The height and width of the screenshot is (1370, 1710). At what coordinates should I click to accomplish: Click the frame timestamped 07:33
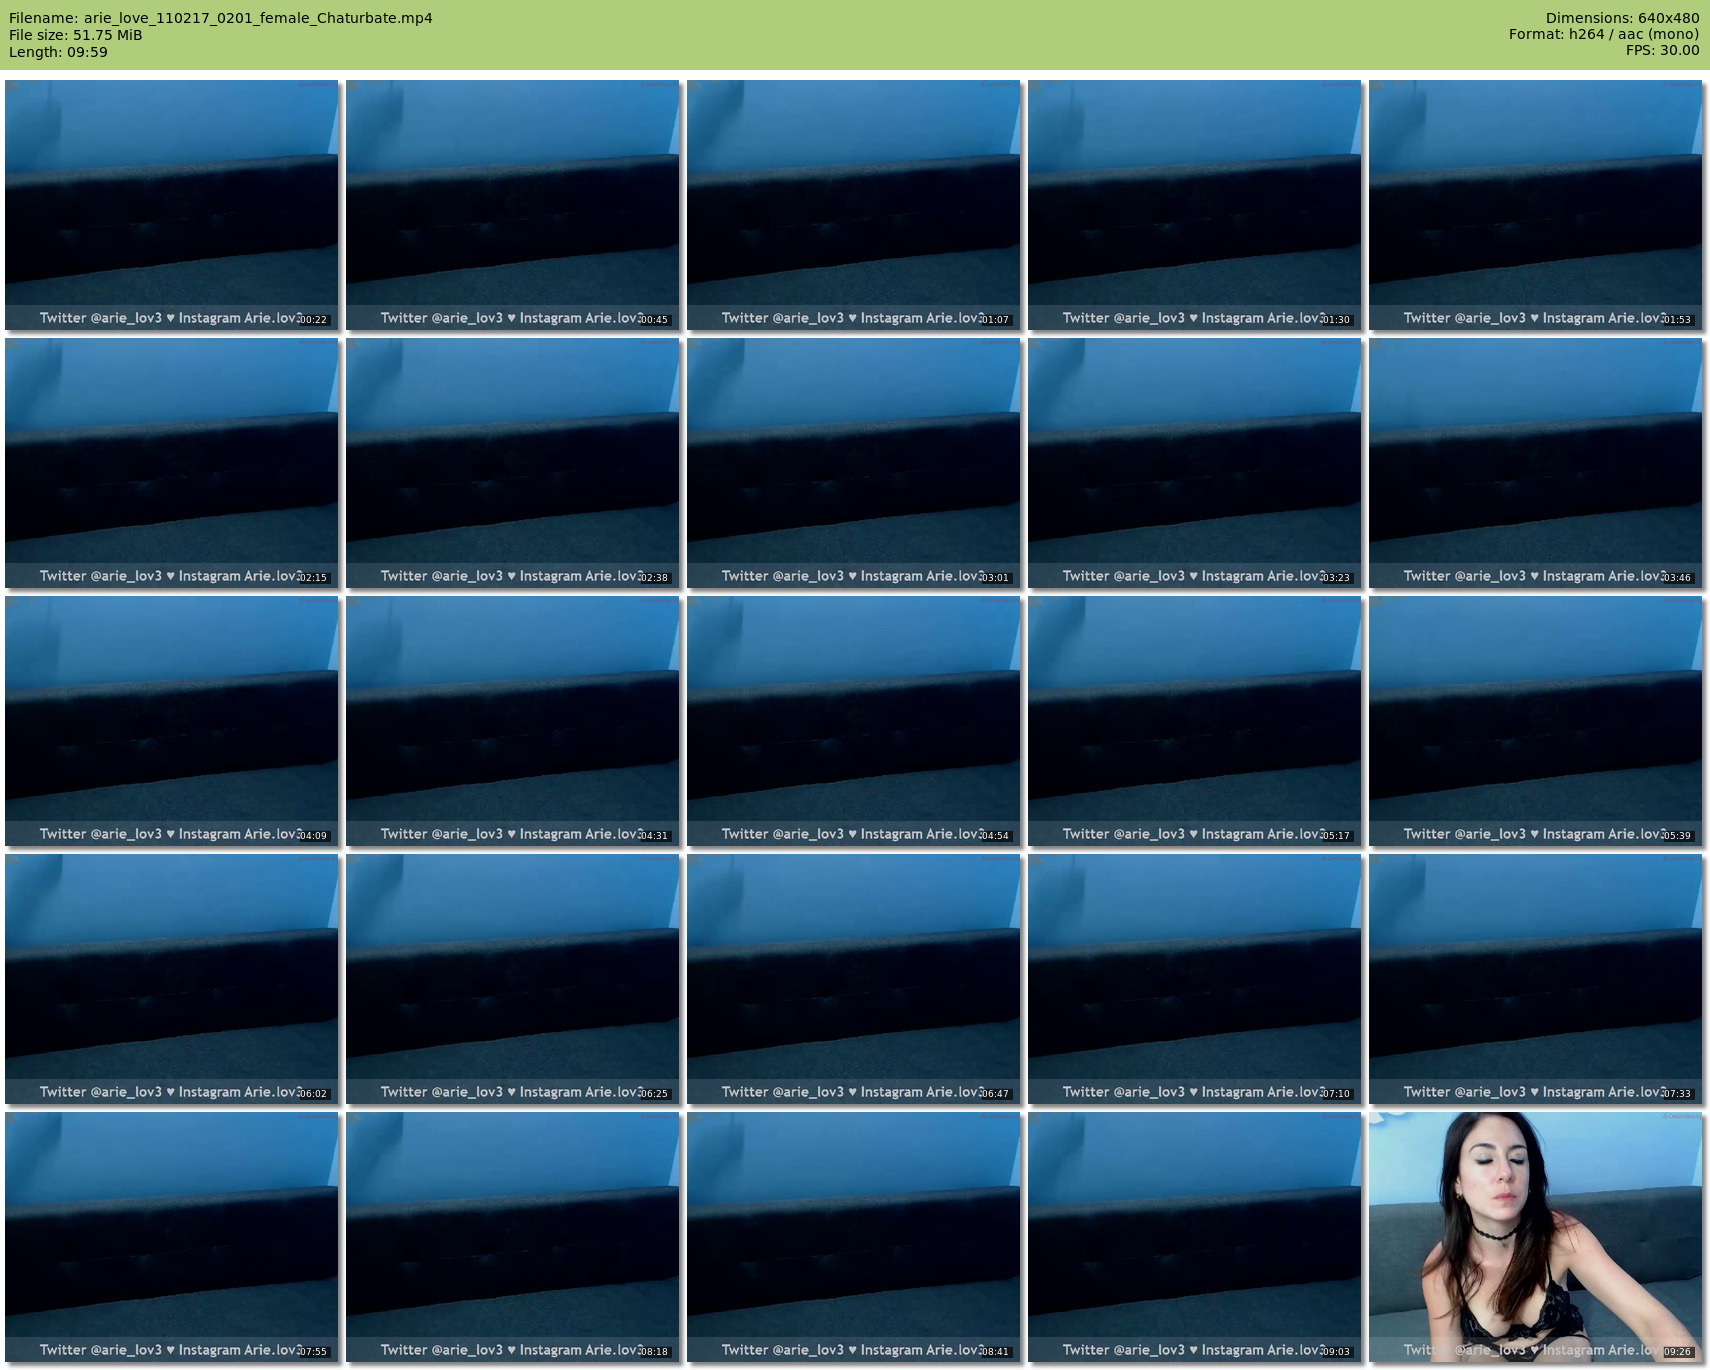1535,979
